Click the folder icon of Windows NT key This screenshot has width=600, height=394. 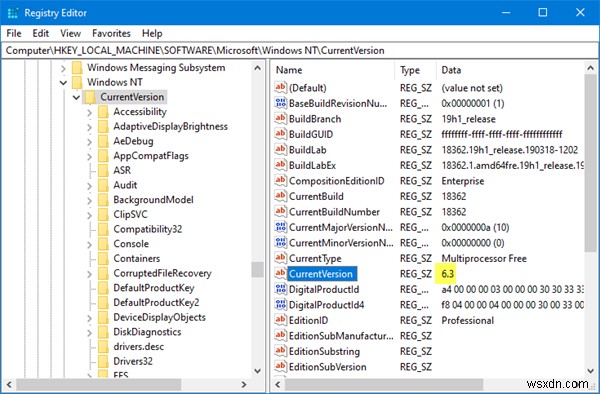pos(77,82)
